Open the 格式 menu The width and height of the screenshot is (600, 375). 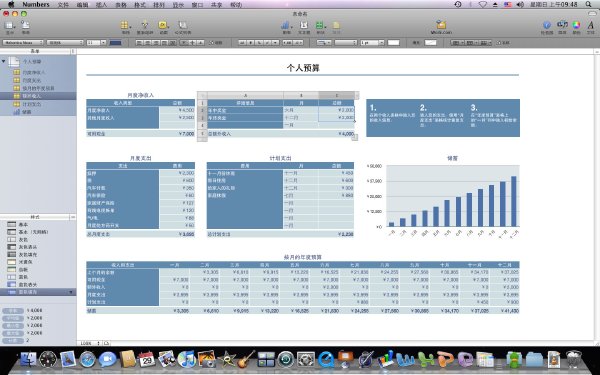point(140,5)
